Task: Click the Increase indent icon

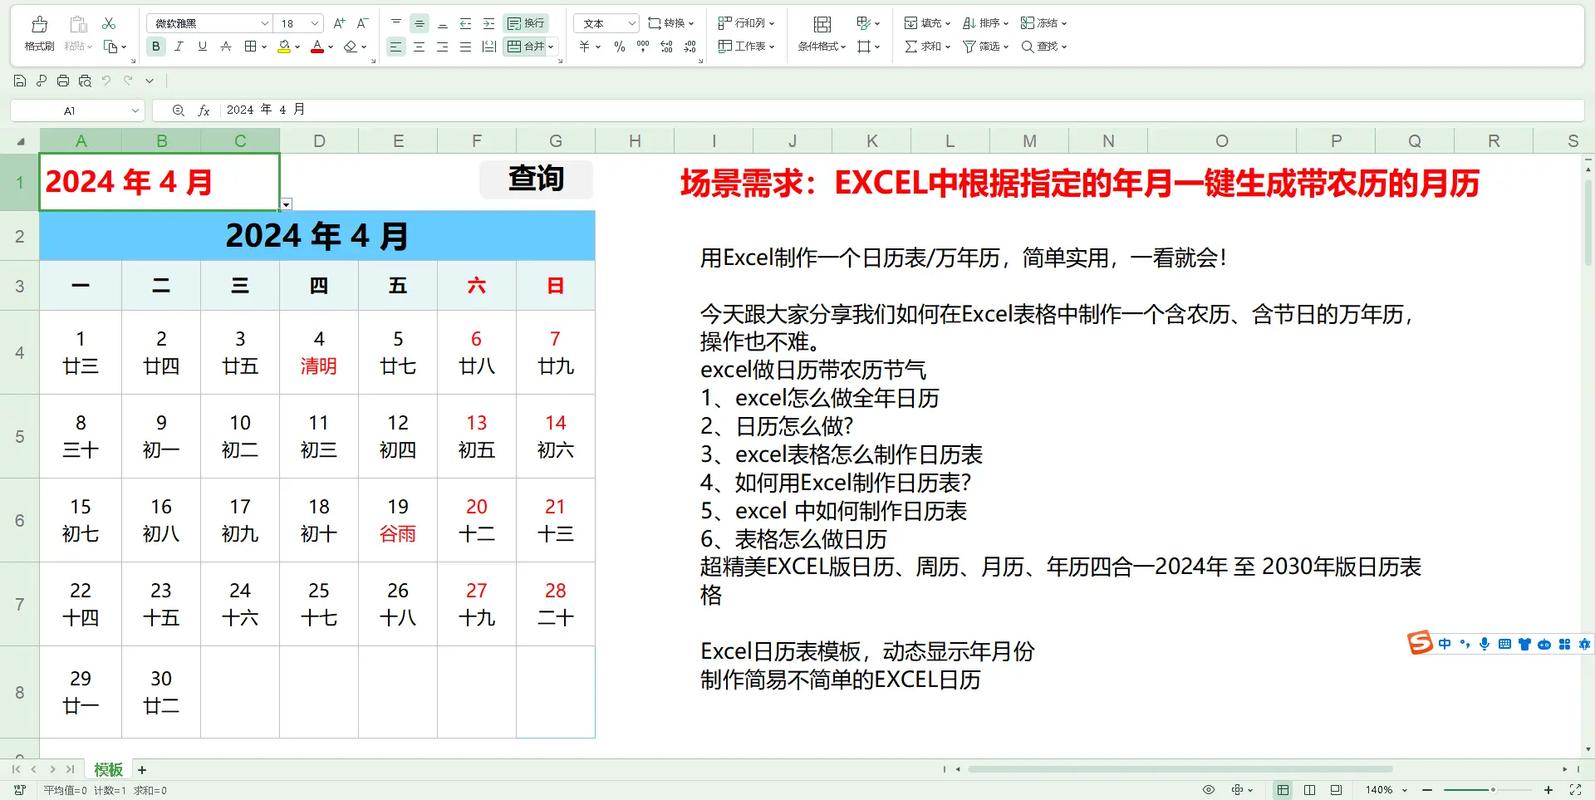Action: 488,23
